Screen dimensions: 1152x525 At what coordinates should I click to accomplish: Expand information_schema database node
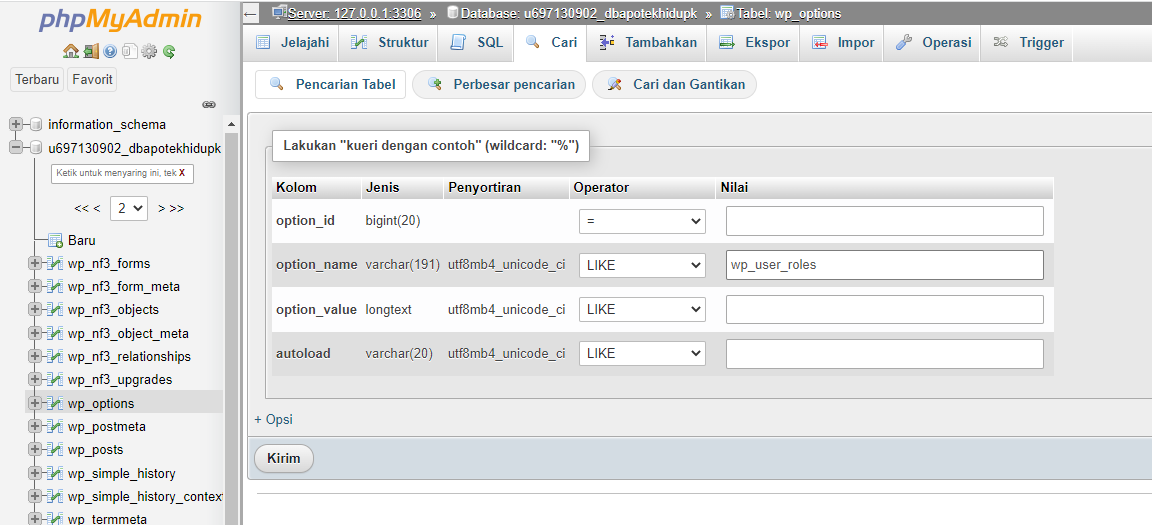pyautogui.click(x=16, y=124)
